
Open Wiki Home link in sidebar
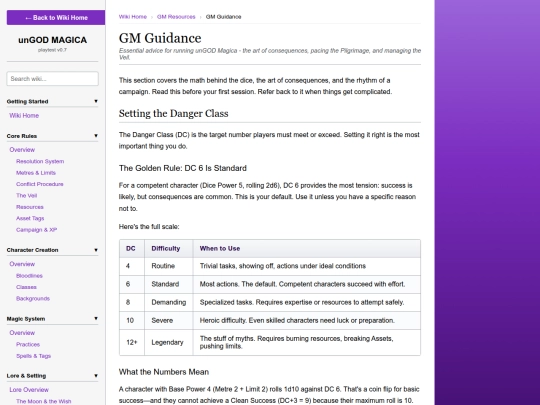point(24,115)
